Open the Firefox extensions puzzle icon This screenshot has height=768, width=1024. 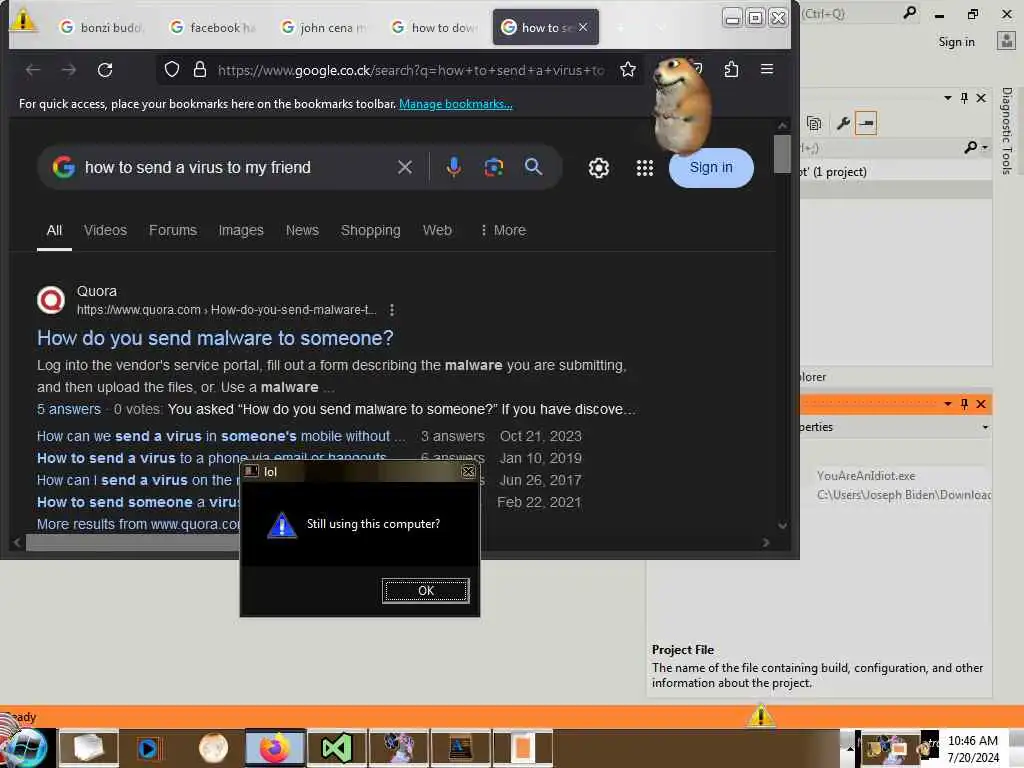(731, 69)
